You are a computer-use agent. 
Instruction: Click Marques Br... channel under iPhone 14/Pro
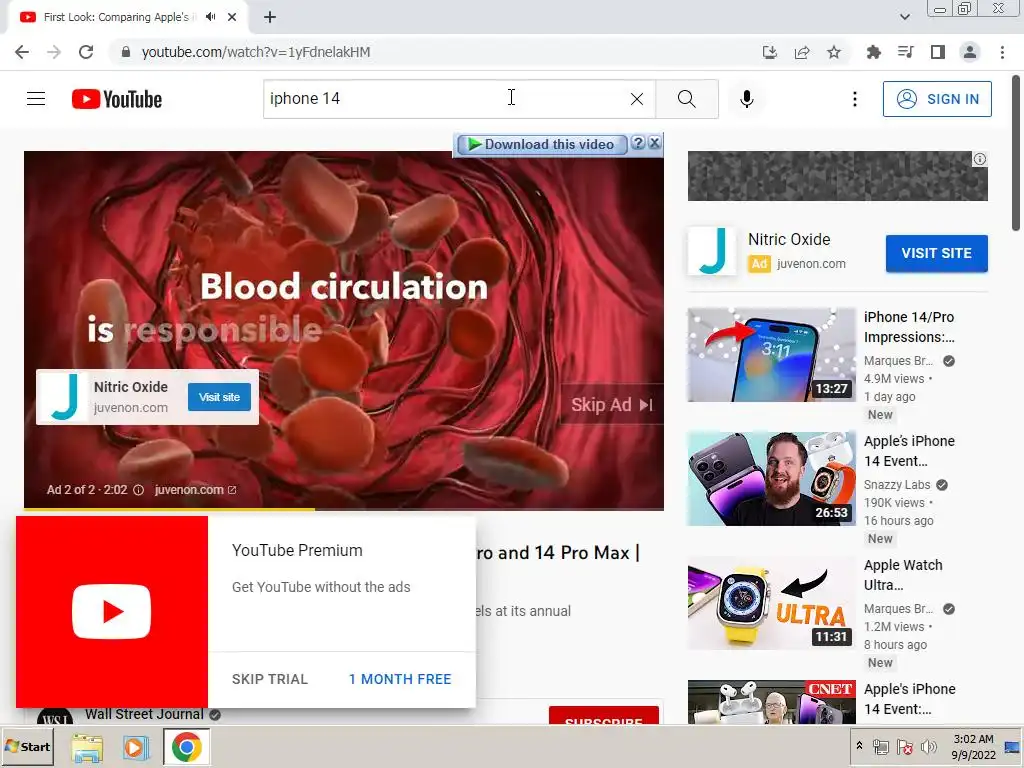(898, 360)
